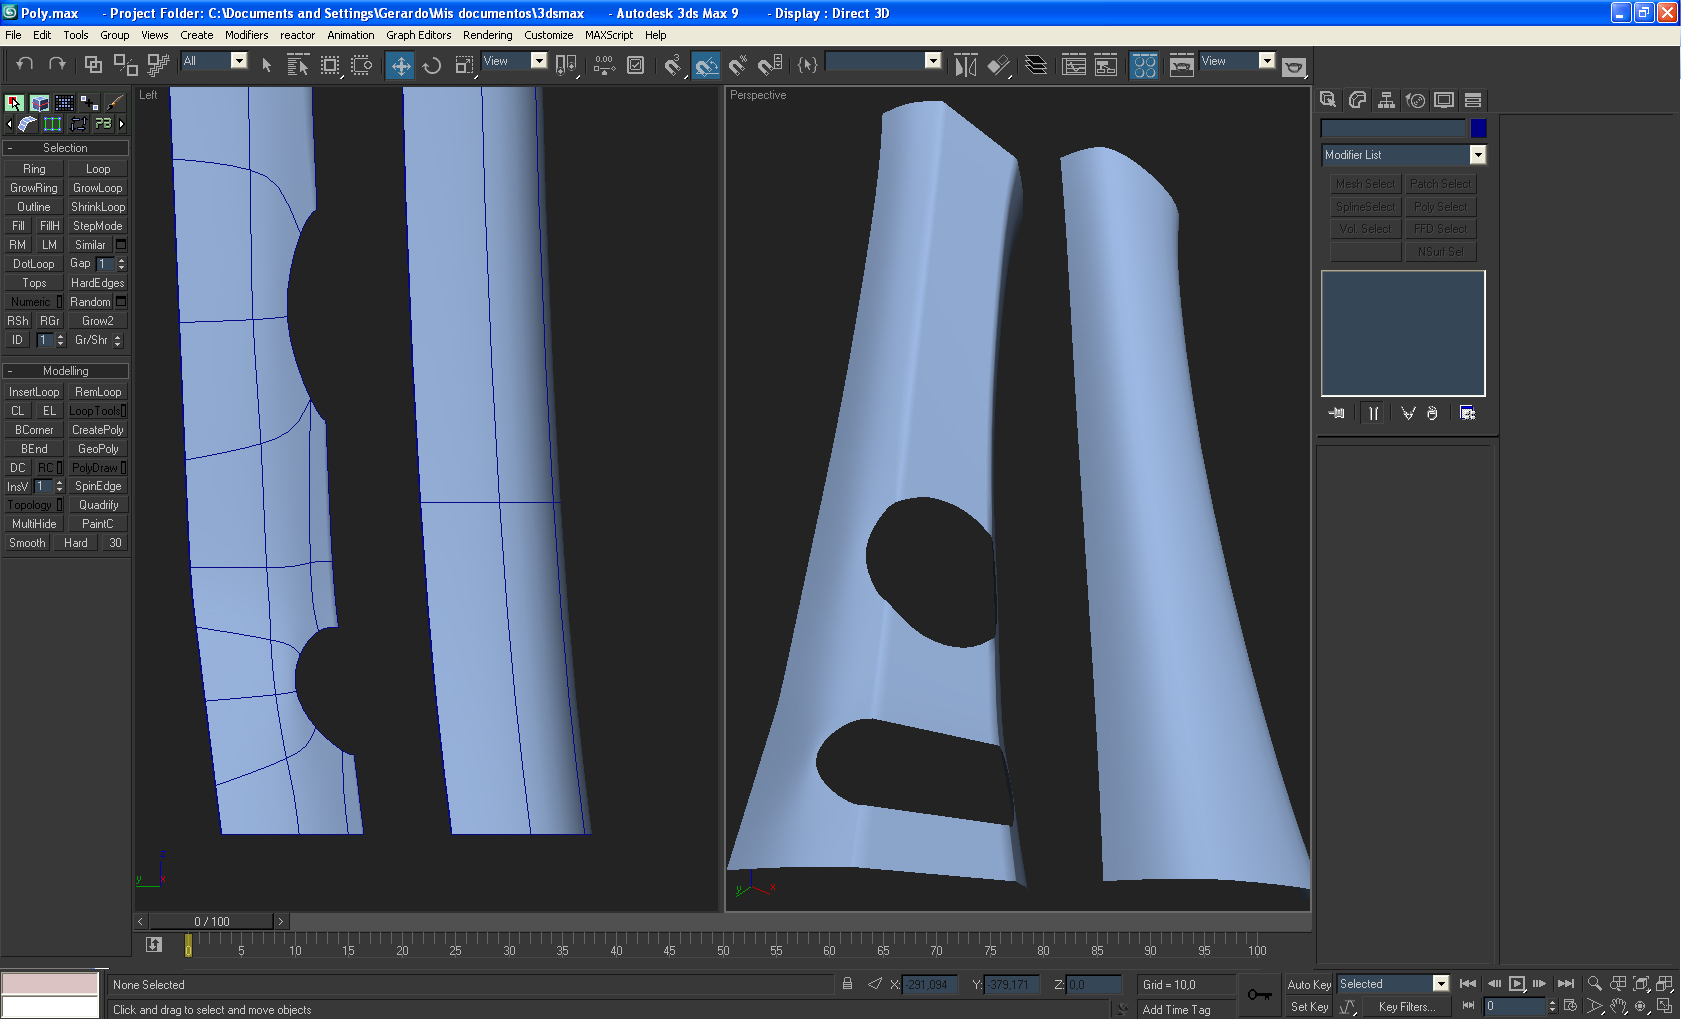Viewport: 1681px width, 1019px height.
Task: Click the Zoom viewport navigation icon
Action: tap(1595, 984)
